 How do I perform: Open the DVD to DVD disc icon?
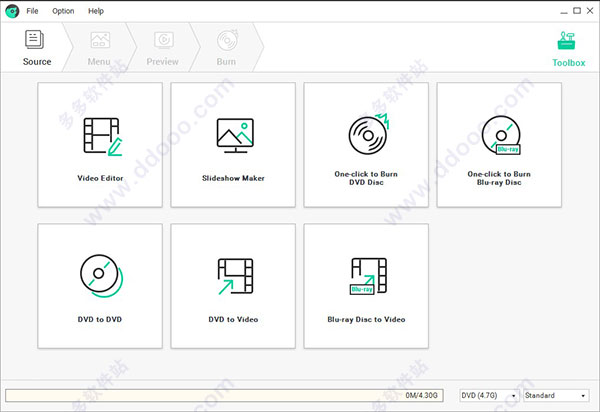[x=101, y=276]
